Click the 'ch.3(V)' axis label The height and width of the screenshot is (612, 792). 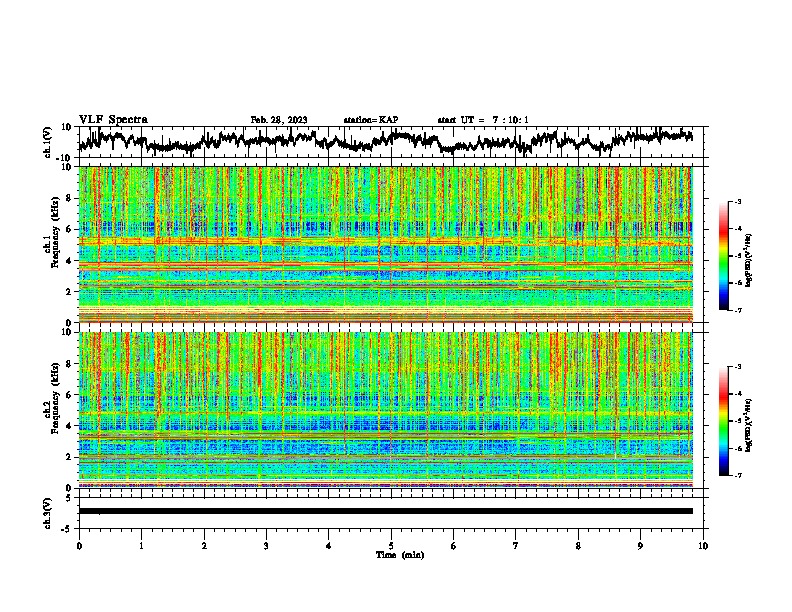point(48,513)
